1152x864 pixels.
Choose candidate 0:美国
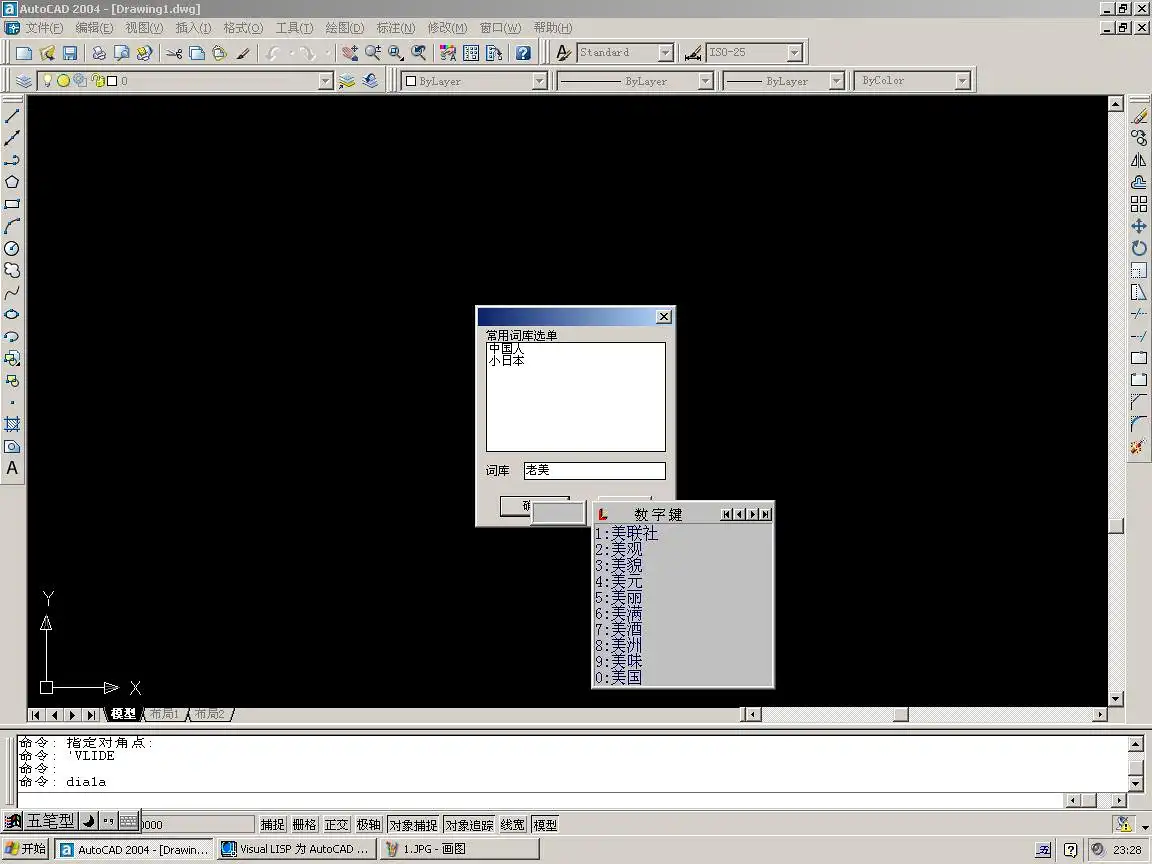click(619, 677)
